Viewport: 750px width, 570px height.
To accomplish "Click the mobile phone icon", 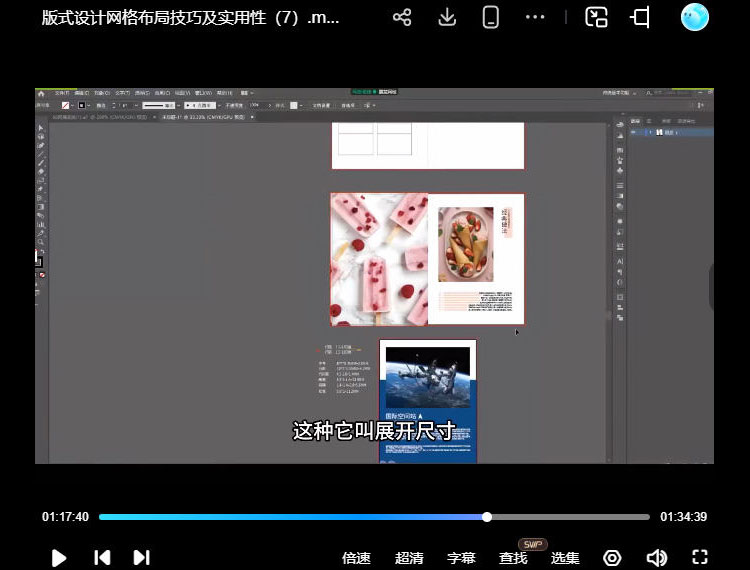I will point(491,18).
